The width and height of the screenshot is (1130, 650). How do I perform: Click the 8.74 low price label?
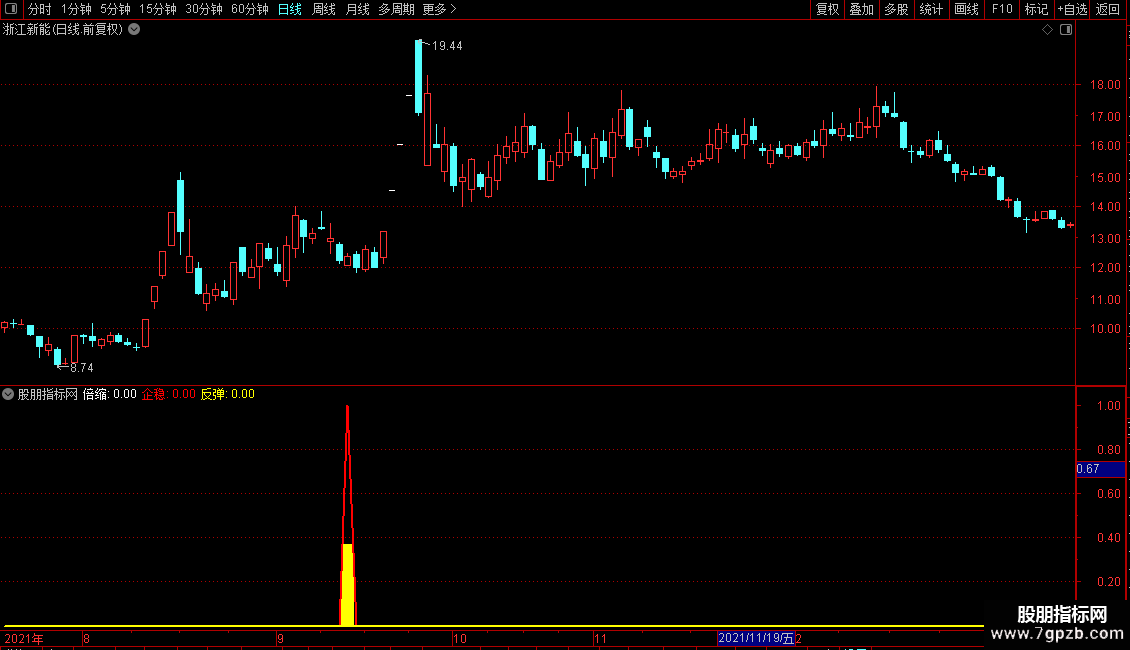[81, 368]
